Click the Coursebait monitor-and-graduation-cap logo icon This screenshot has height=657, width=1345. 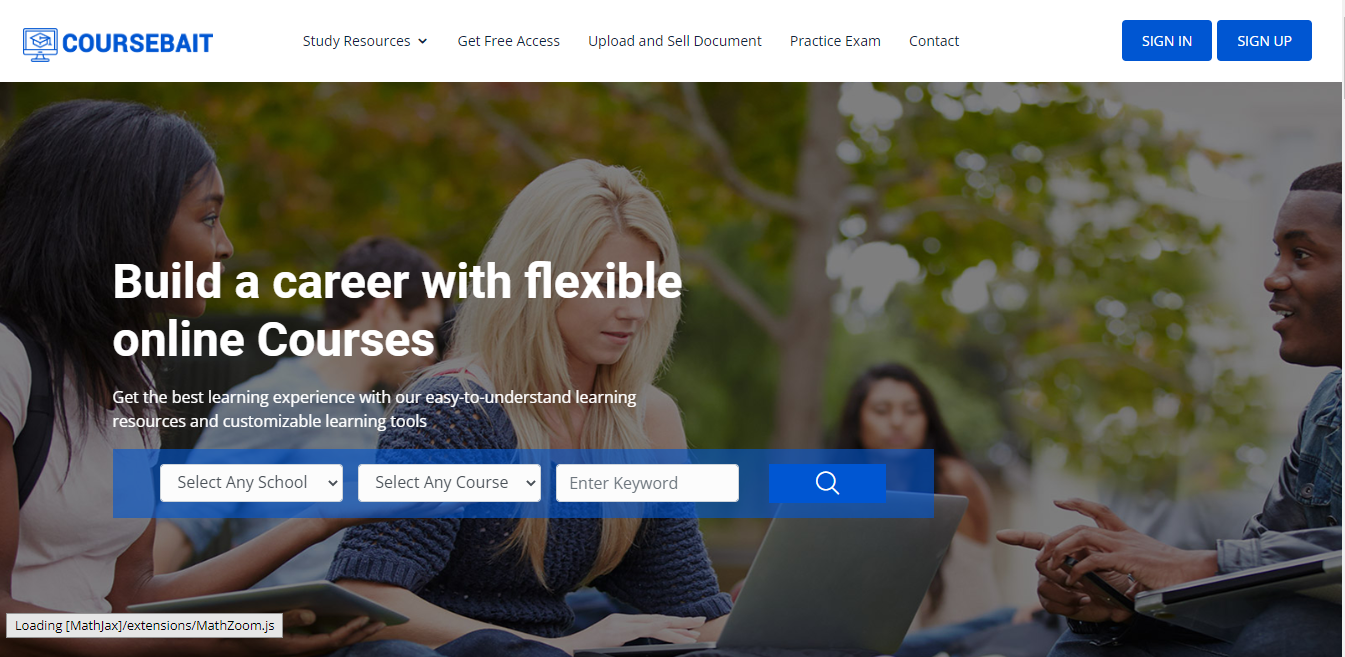click(40, 44)
